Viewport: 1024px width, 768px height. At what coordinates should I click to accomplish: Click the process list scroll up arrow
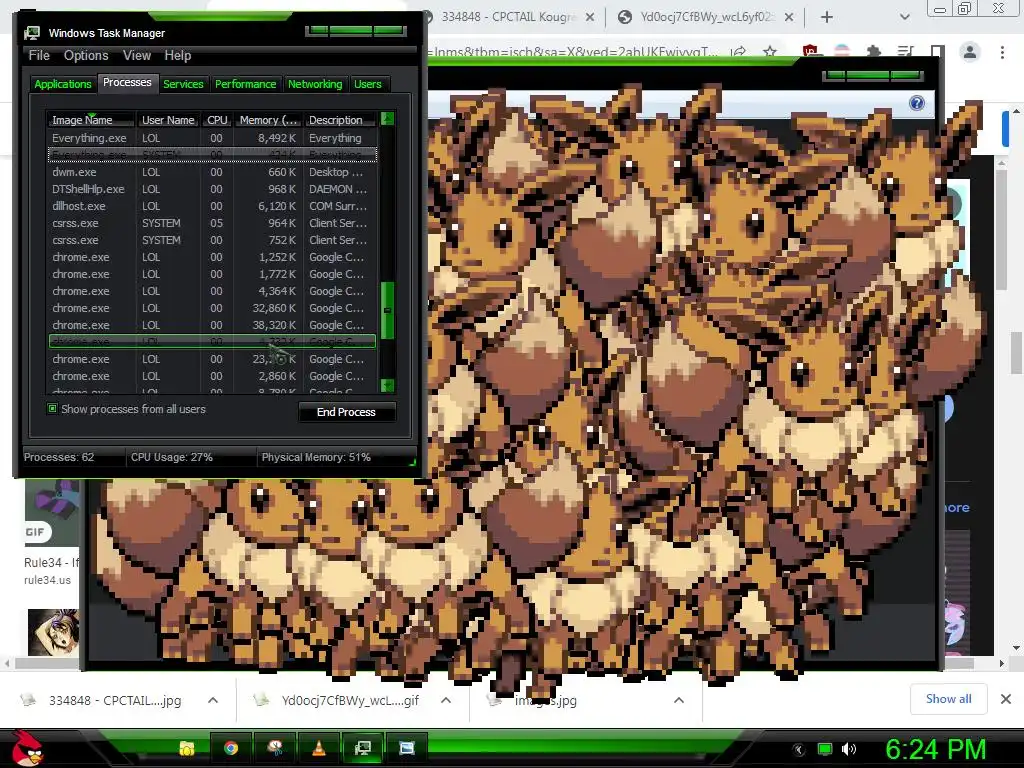[x=387, y=119]
